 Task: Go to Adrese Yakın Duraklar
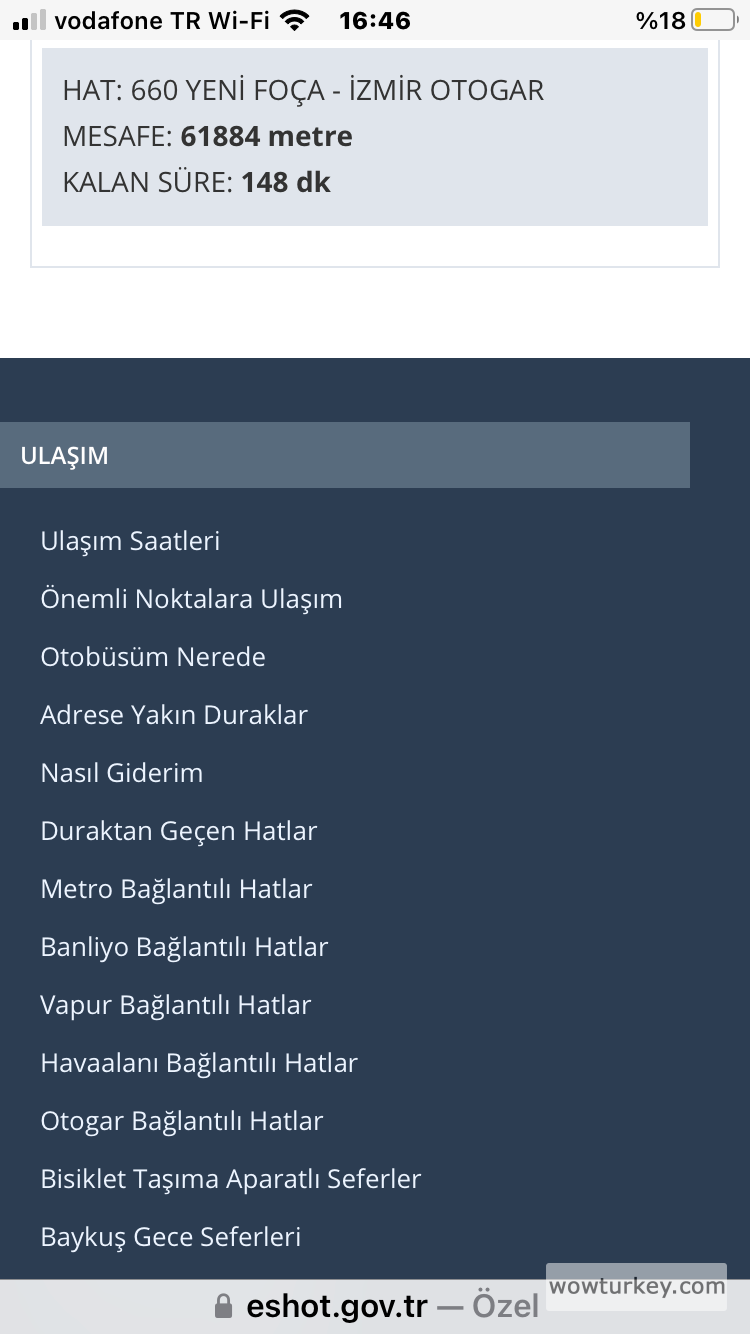(174, 715)
